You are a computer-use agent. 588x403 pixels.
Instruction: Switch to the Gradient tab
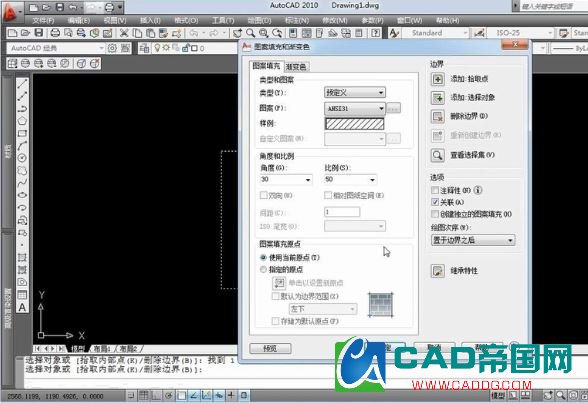click(296, 67)
